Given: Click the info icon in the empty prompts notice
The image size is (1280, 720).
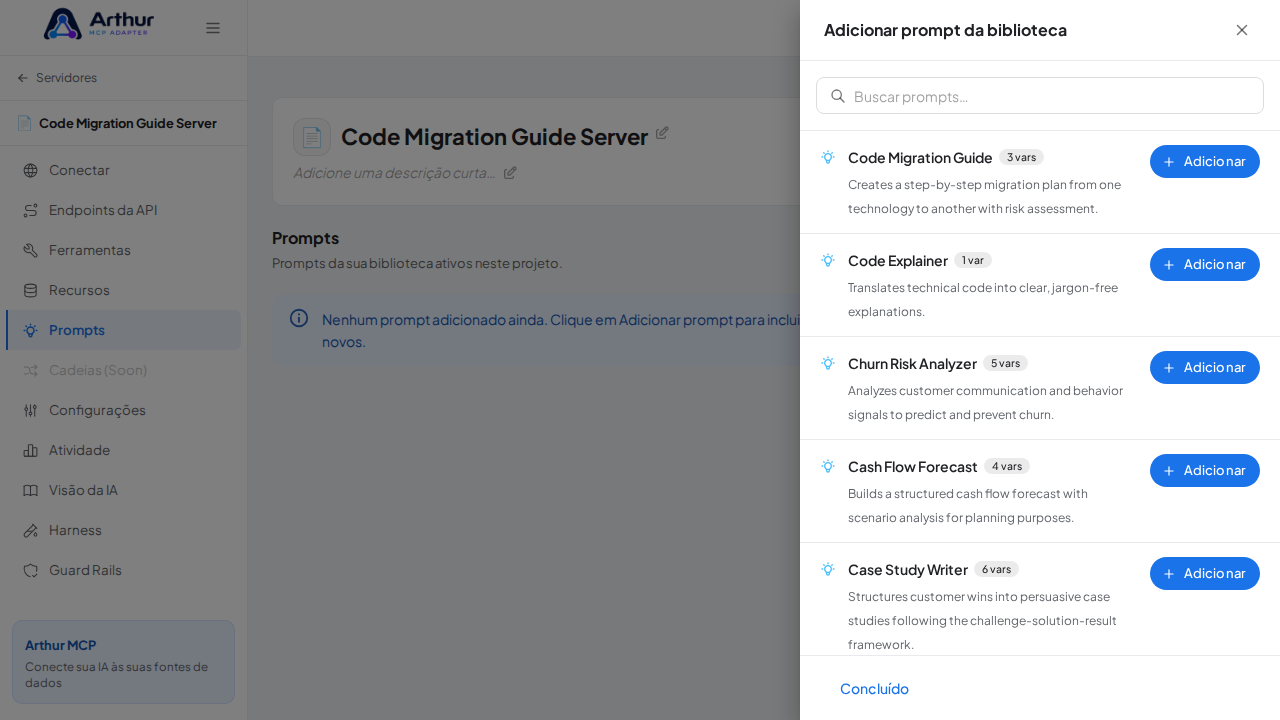Looking at the screenshot, I should 299,318.
